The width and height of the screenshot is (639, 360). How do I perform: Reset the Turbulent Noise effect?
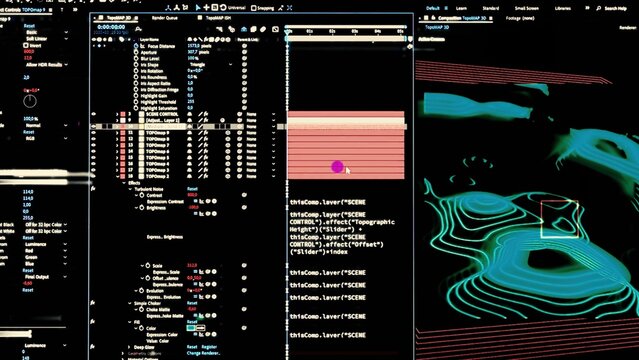pyautogui.click(x=192, y=189)
